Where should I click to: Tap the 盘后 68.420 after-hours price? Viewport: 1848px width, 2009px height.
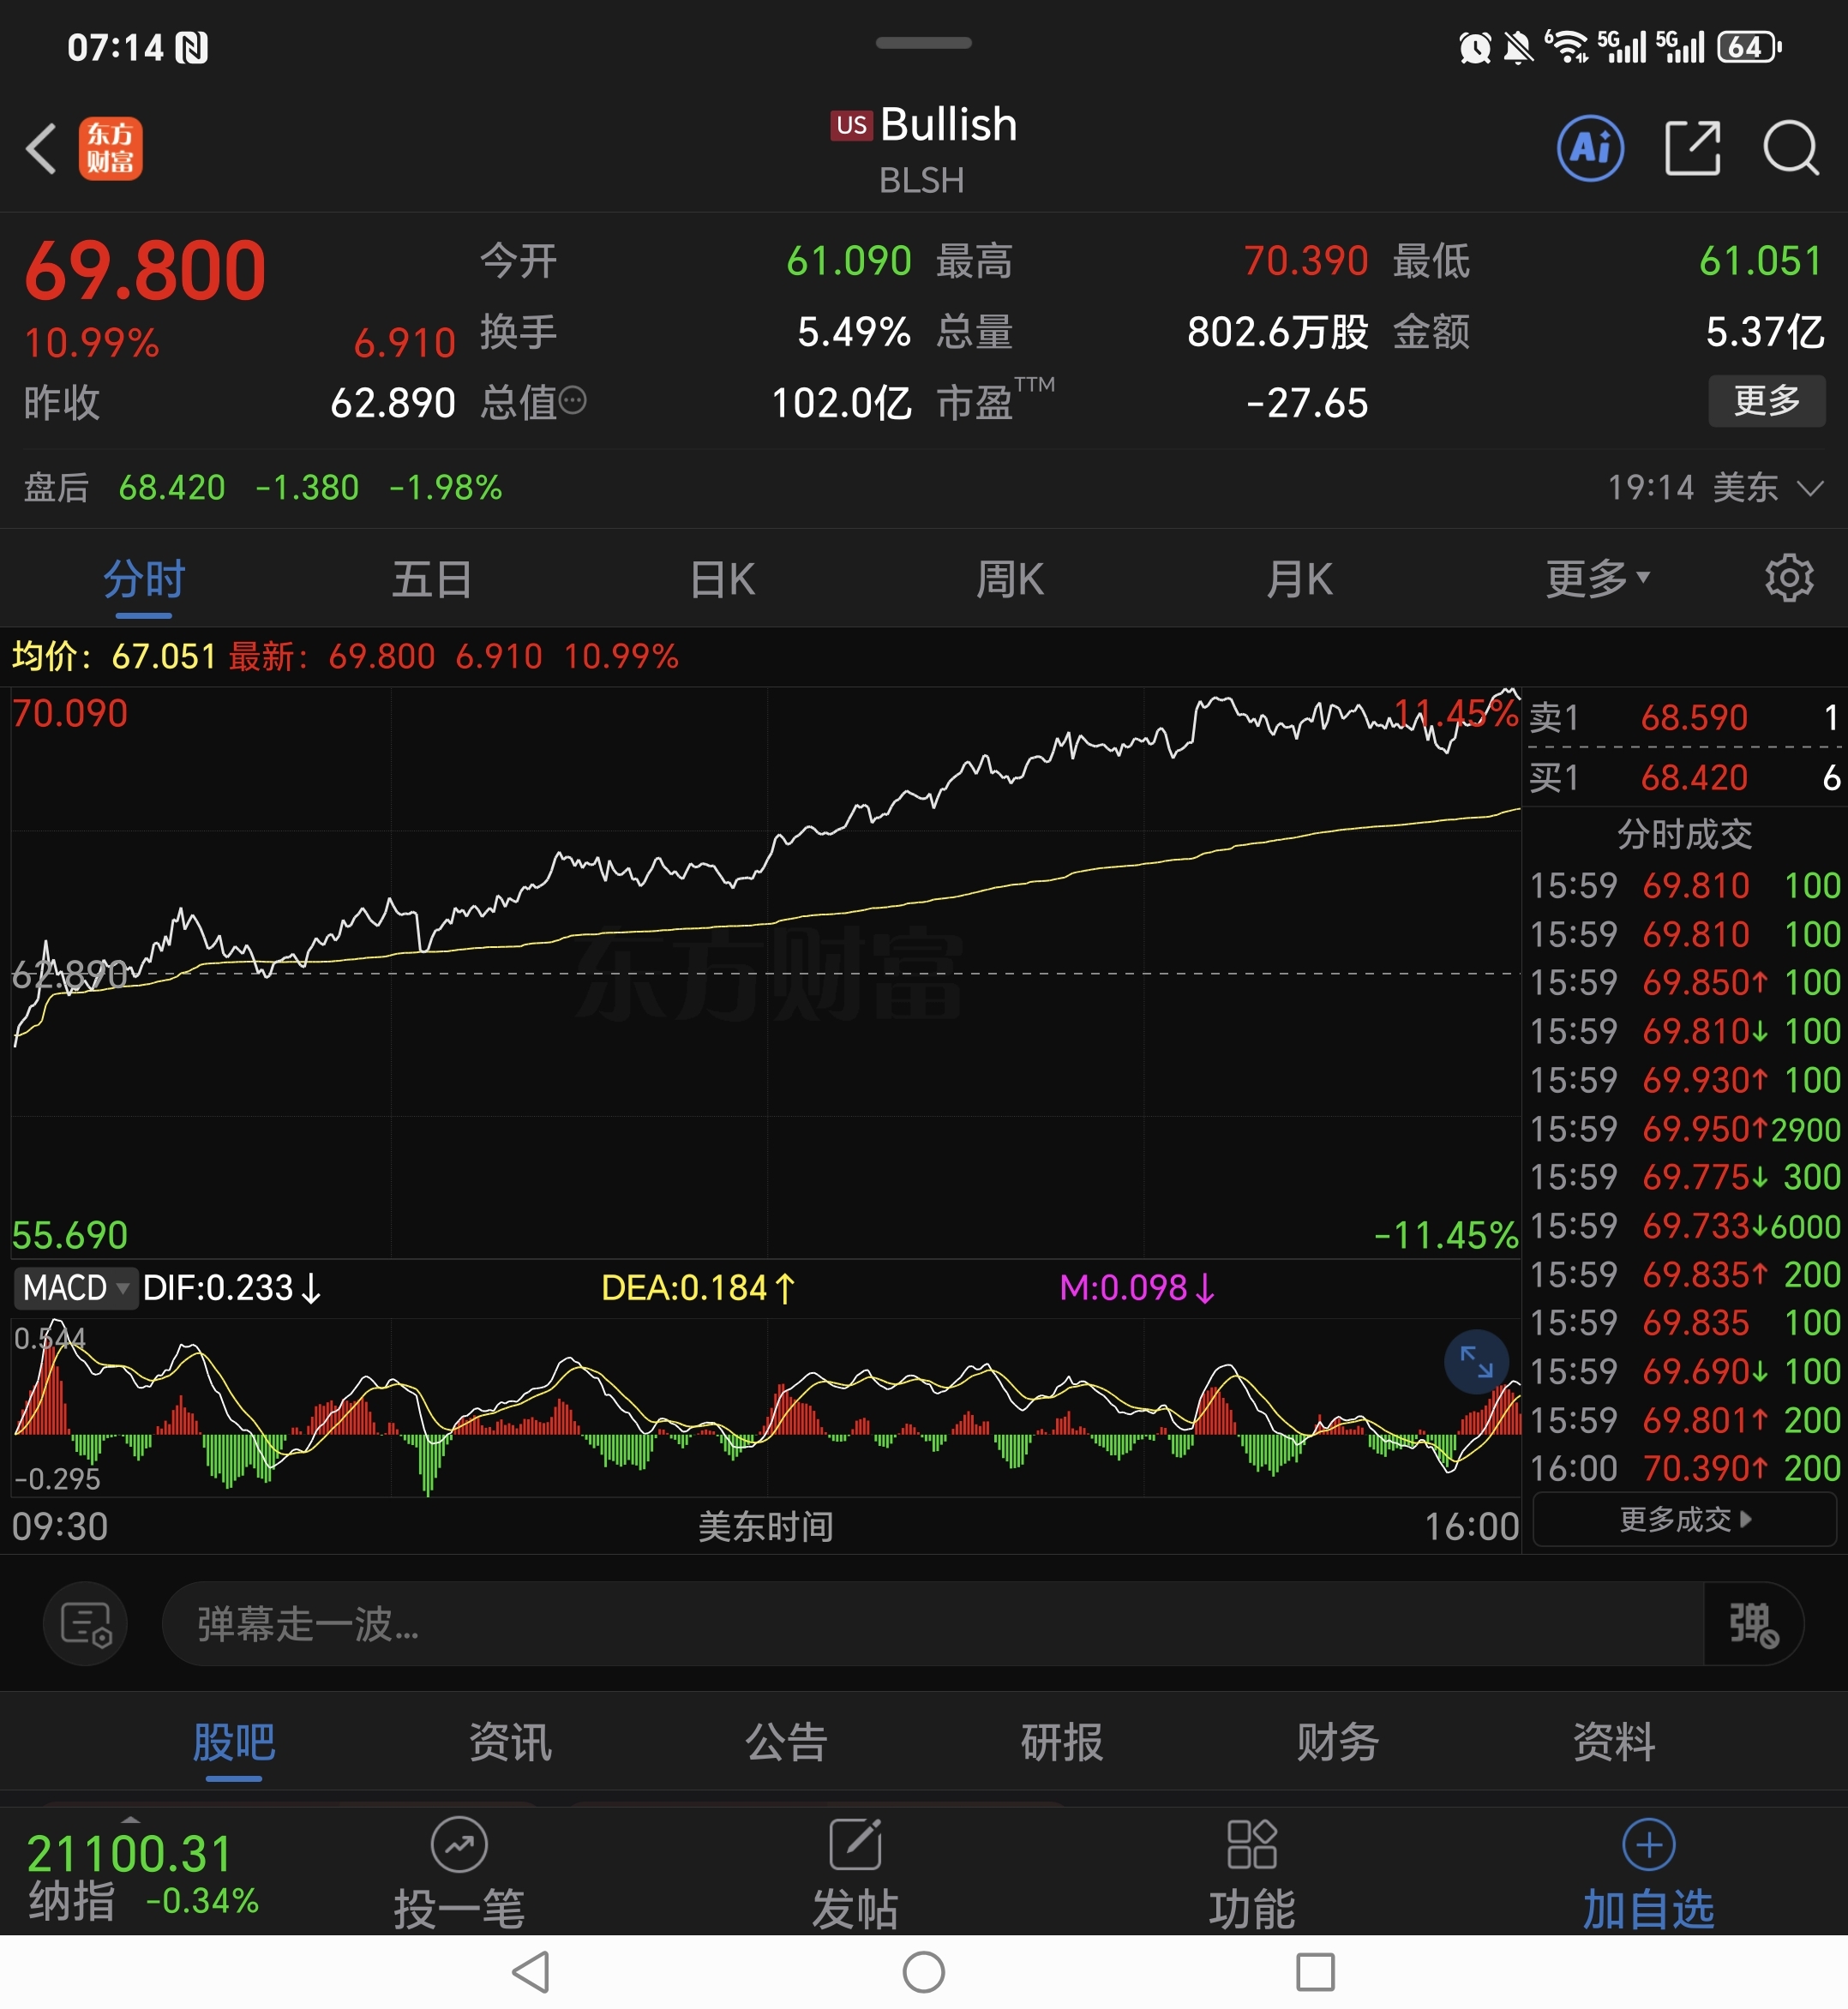pyautogui.click(x=172, y=488)
